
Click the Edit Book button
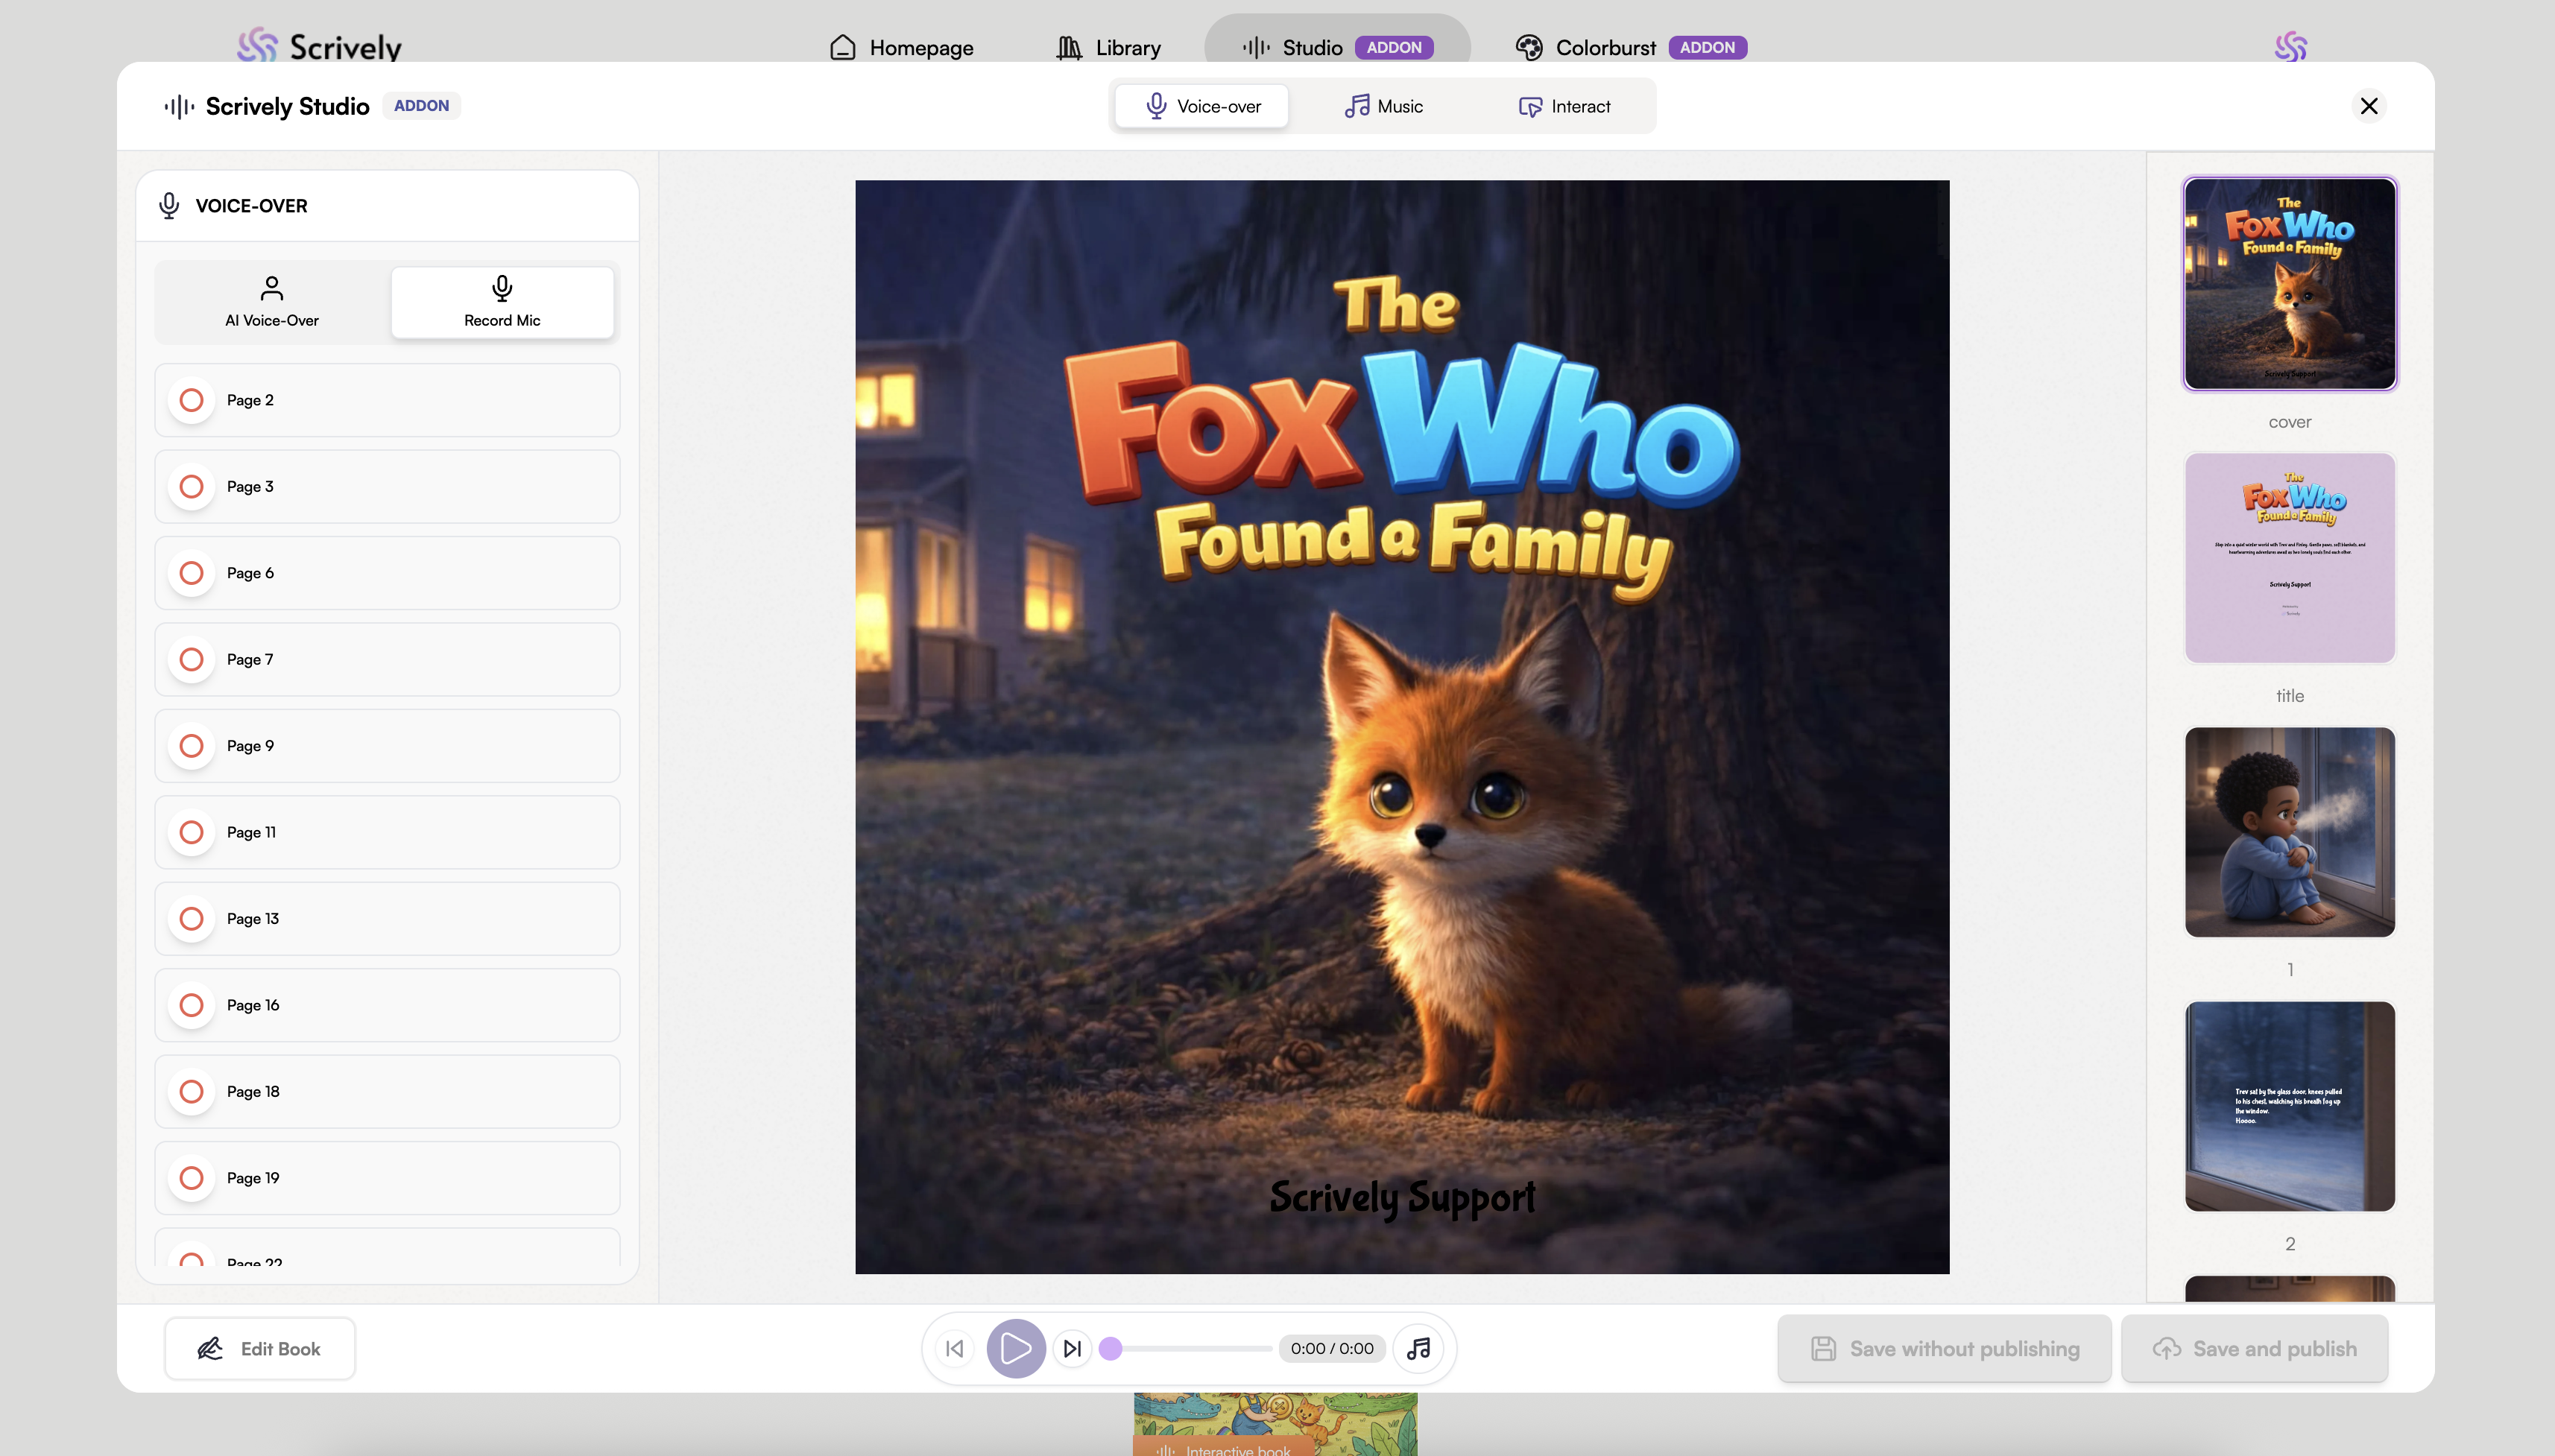click(x=259, y=1348)
